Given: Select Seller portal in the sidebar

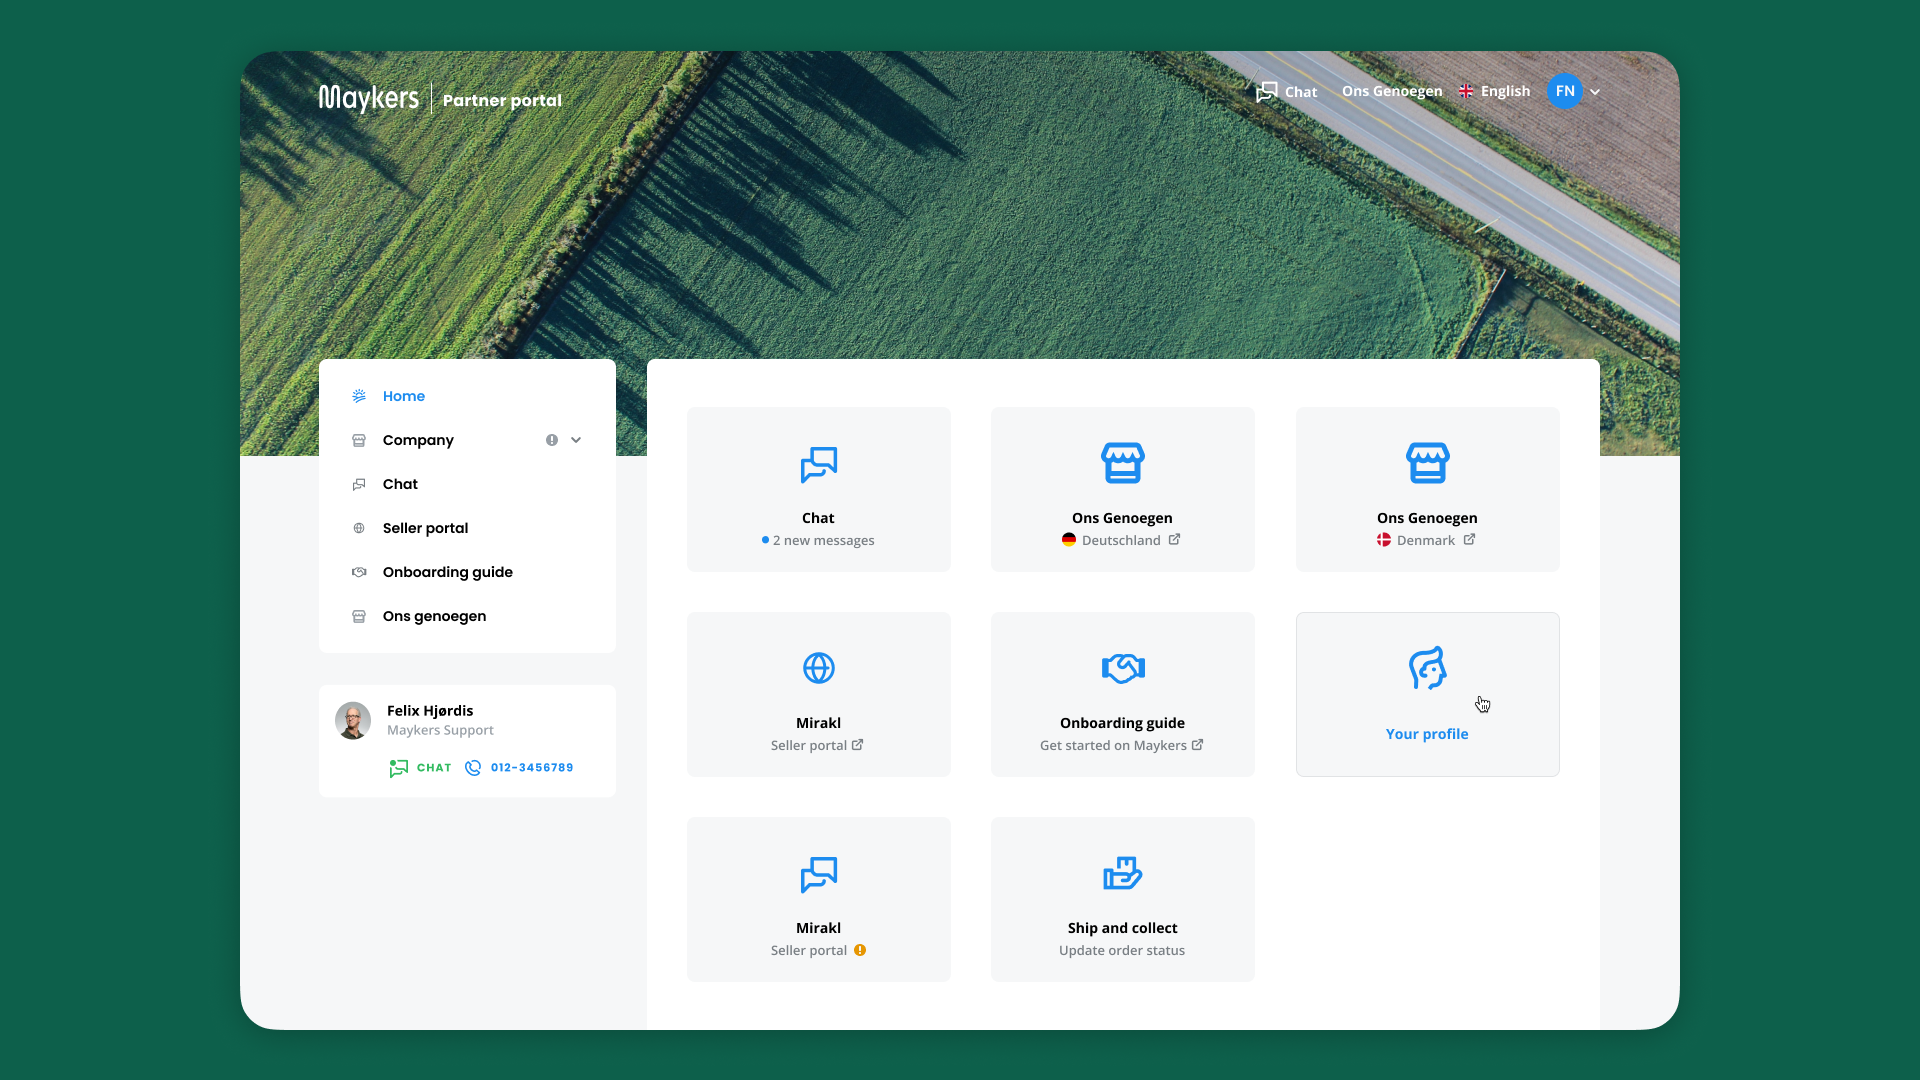Looking at the screenshot, I should point(425,528).
